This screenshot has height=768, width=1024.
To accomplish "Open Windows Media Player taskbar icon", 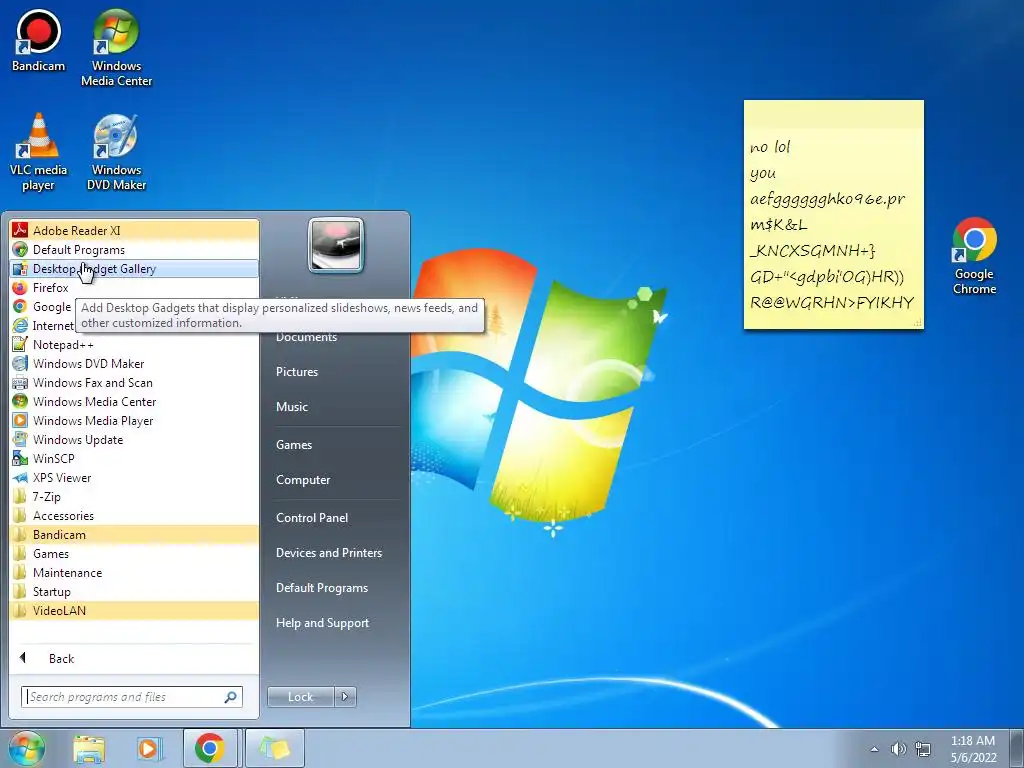I will (149, 748).
